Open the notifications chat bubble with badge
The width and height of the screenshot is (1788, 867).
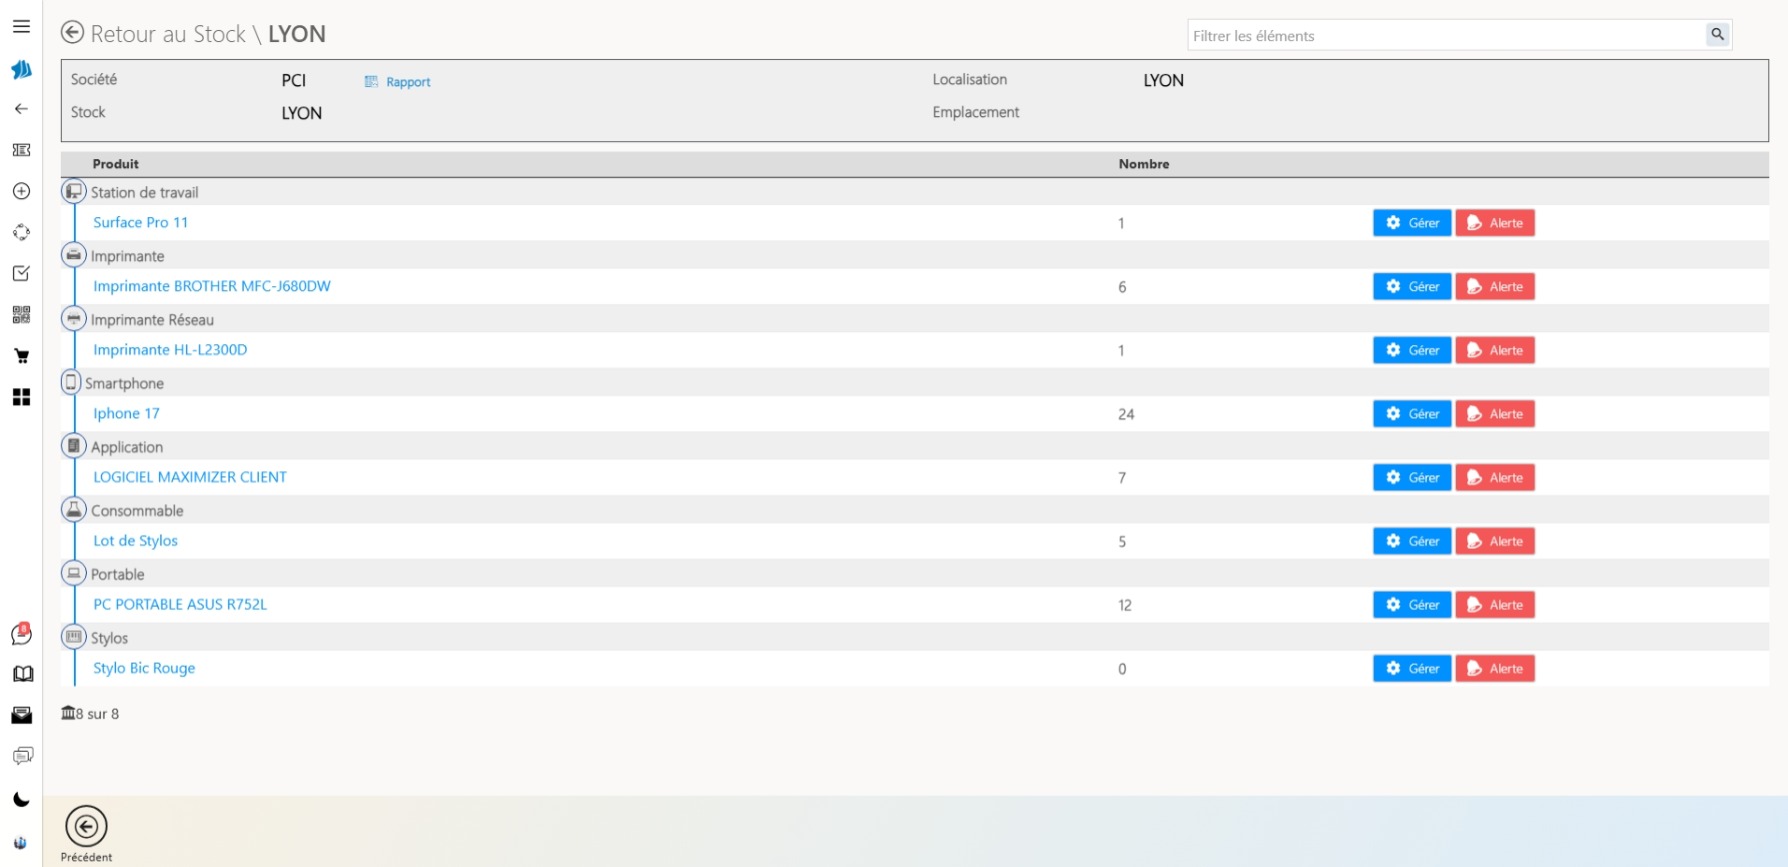[x=21, y=634]
